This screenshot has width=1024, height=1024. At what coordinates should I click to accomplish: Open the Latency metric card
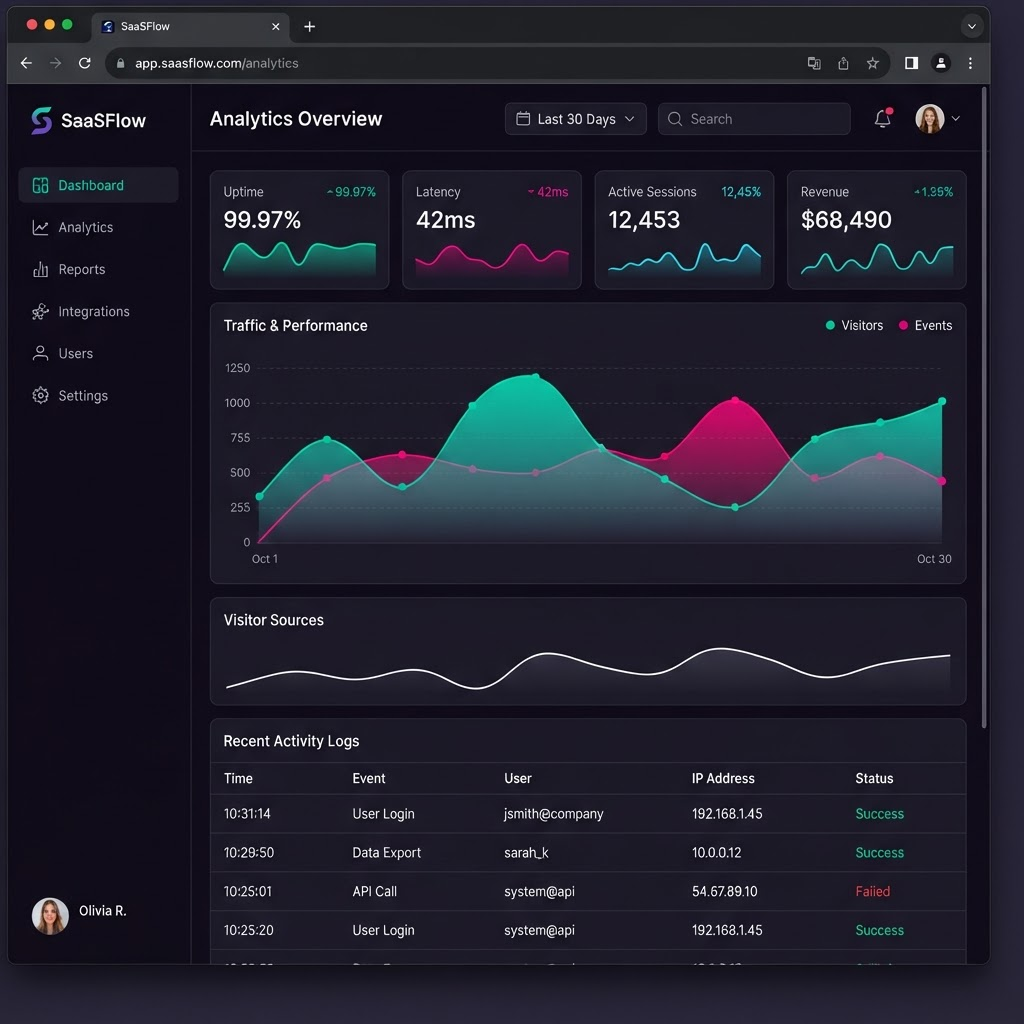click(x=492, y=230)
